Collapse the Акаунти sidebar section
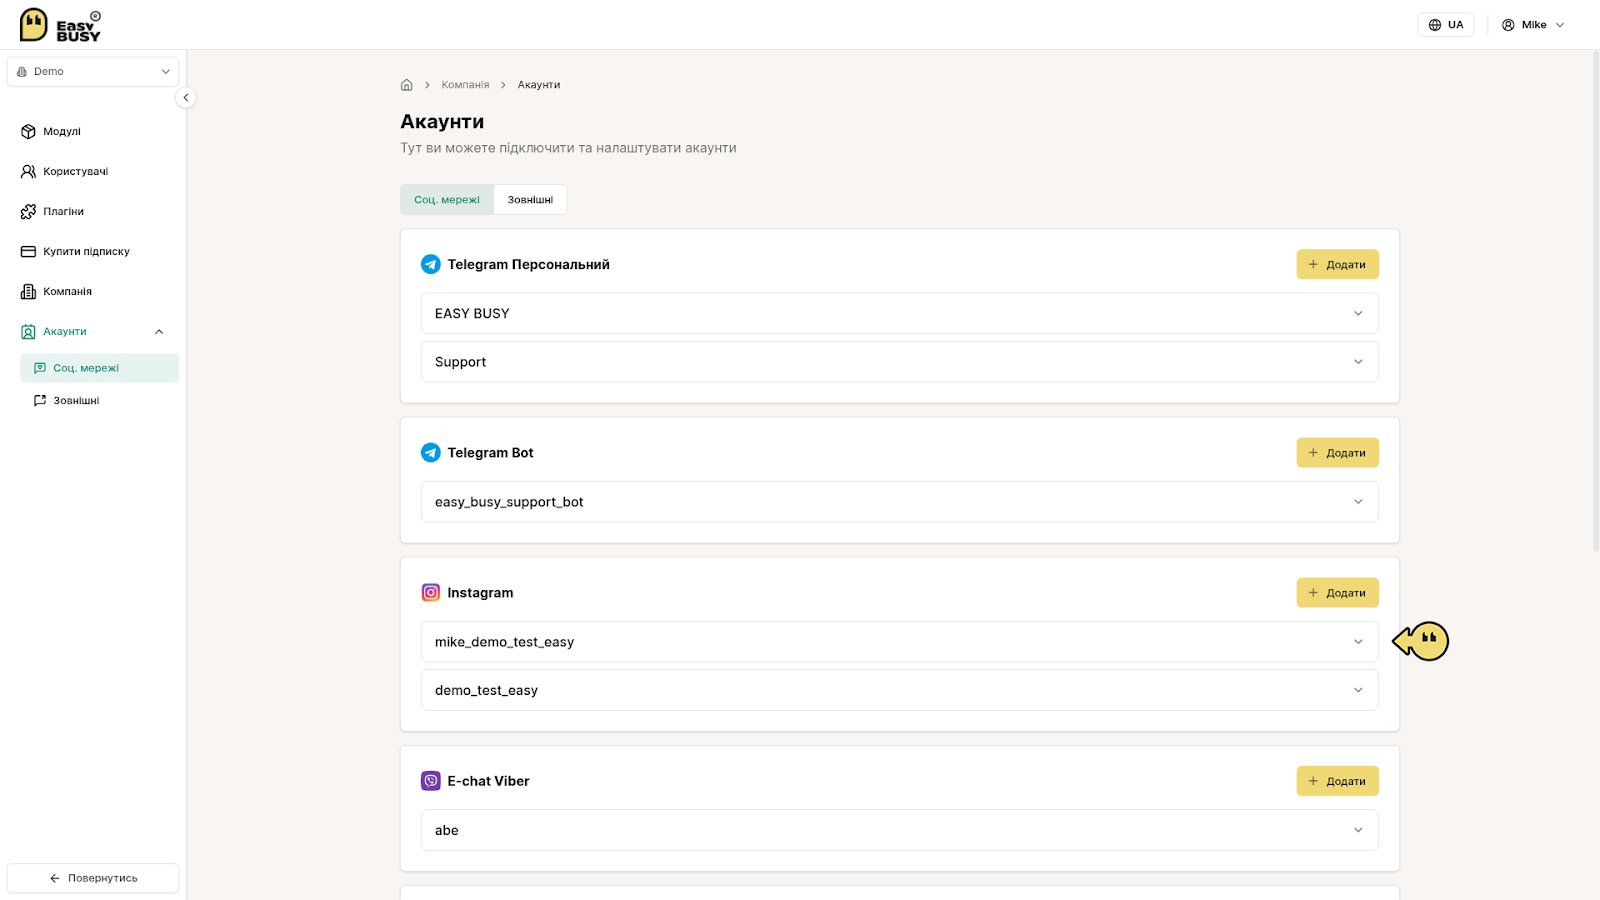The image size is (1600, 900). pyautogui.click(x=159, y=332)
